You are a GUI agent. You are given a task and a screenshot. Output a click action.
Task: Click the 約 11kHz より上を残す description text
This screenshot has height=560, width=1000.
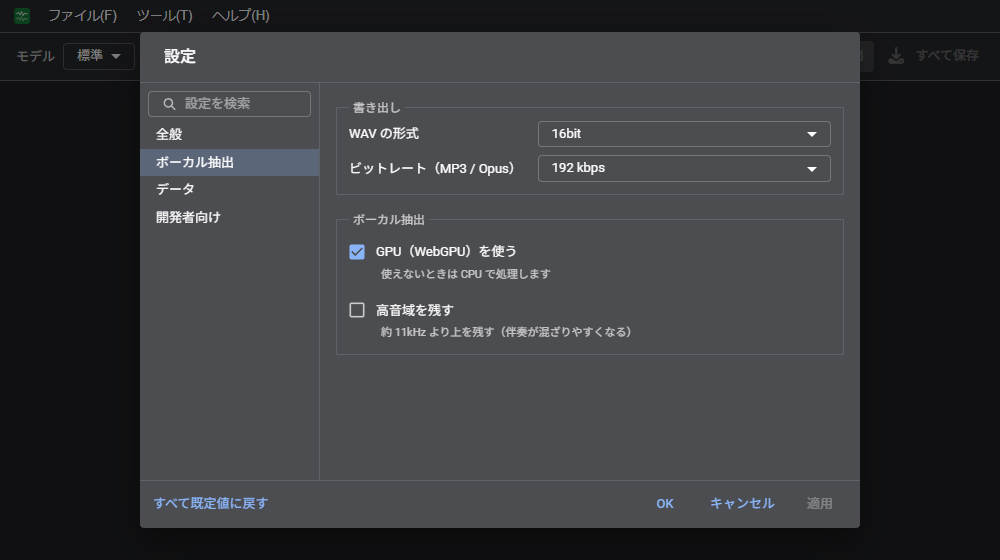[506, 332]
